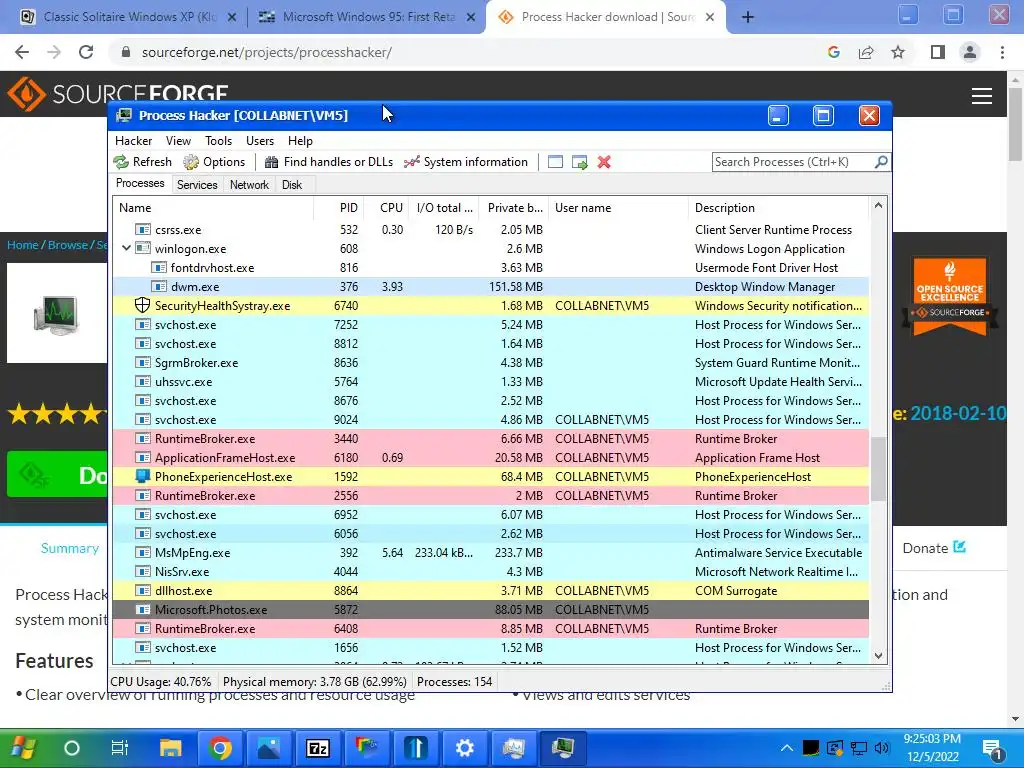Viewport: 1024px width, 768px height.
Task: Open File Explorer from the taskbar
Action: (x=170, y=748)
